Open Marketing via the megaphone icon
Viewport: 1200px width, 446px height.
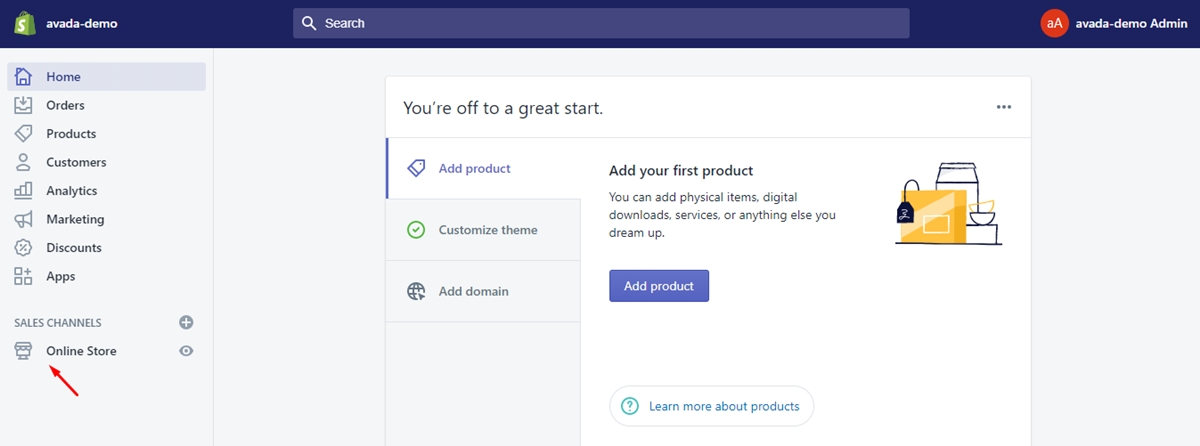24,219
